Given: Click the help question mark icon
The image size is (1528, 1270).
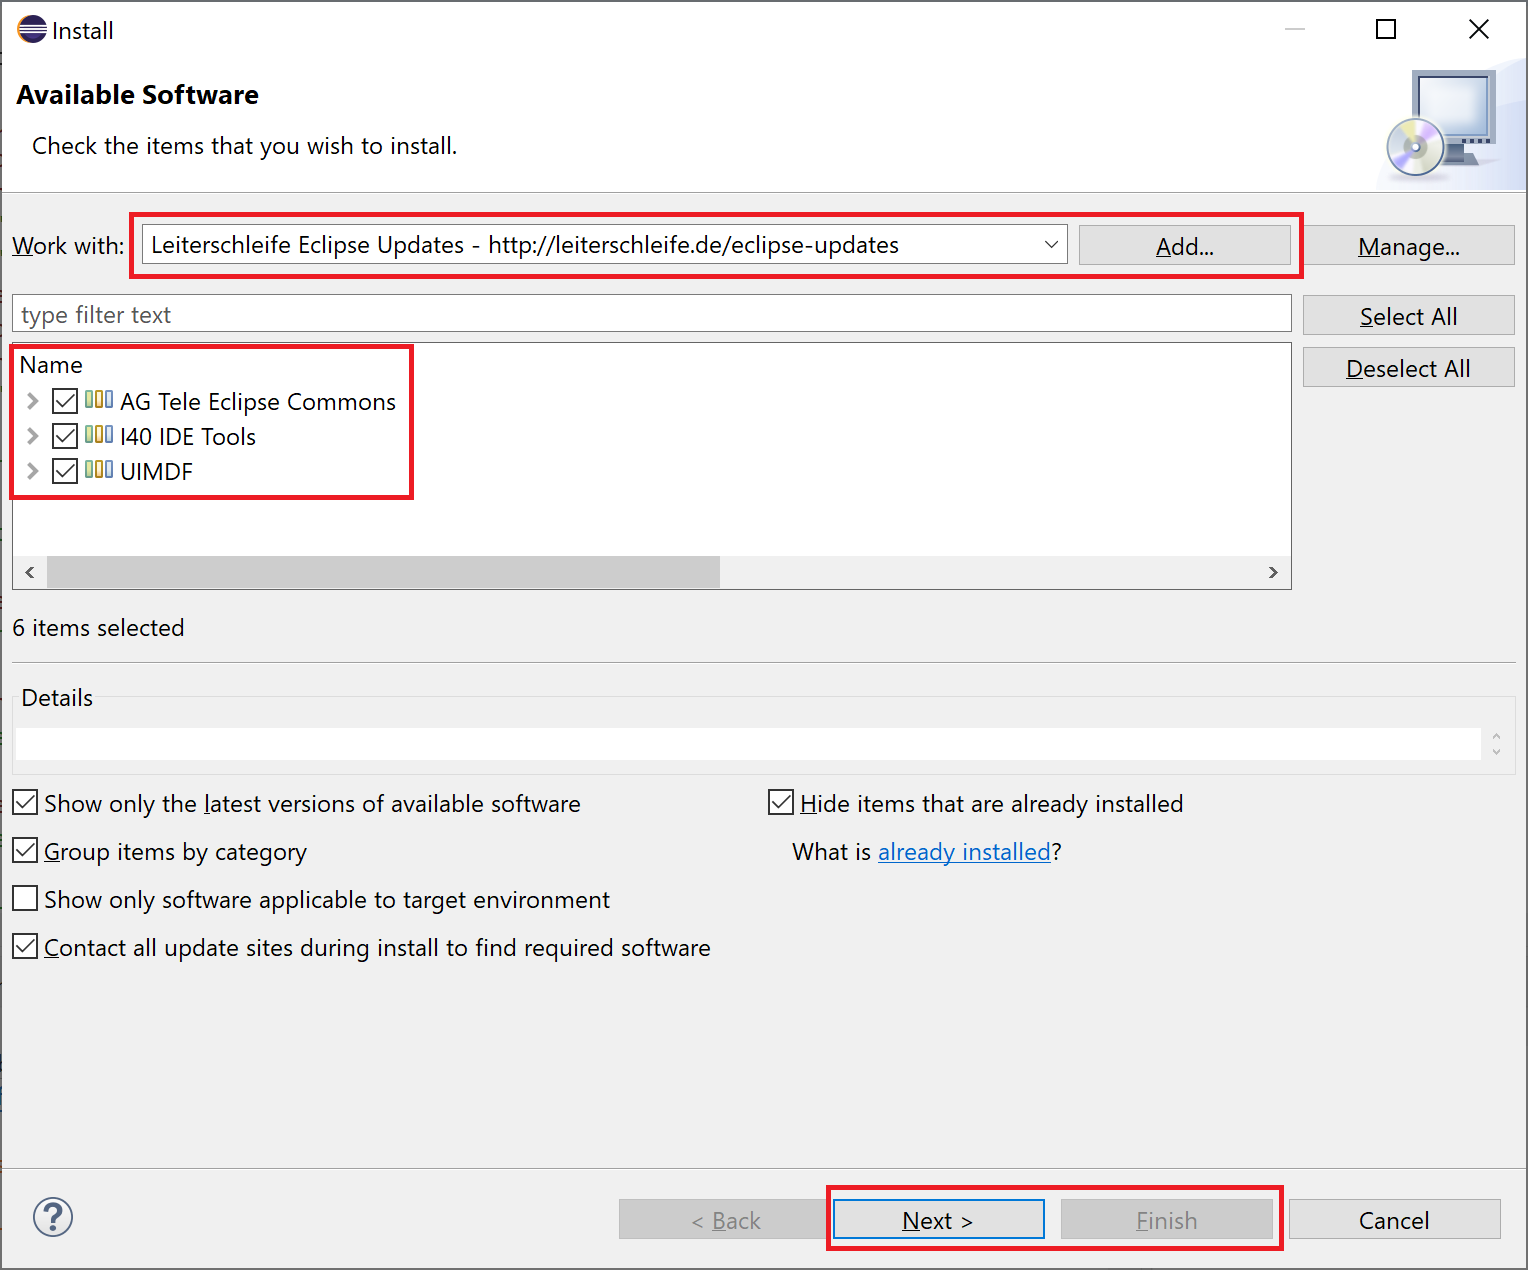Looking at the screenshot, I should (x=53, y=1217).
